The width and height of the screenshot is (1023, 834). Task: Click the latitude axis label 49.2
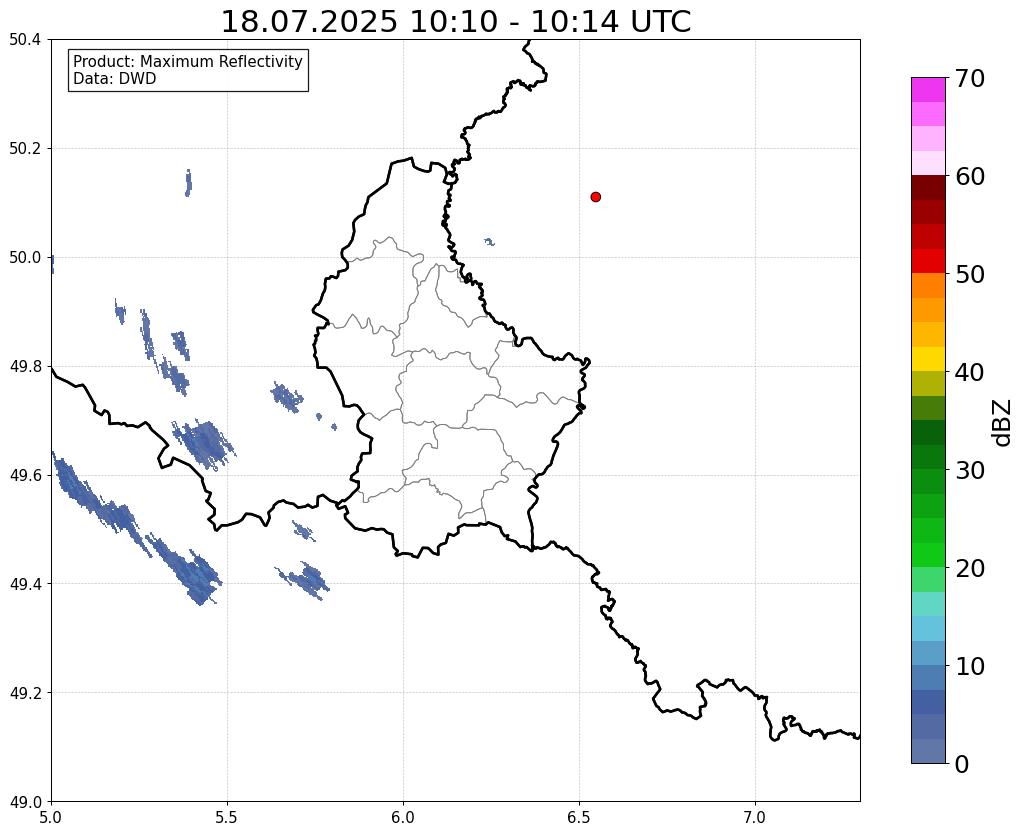click(25, 693)
